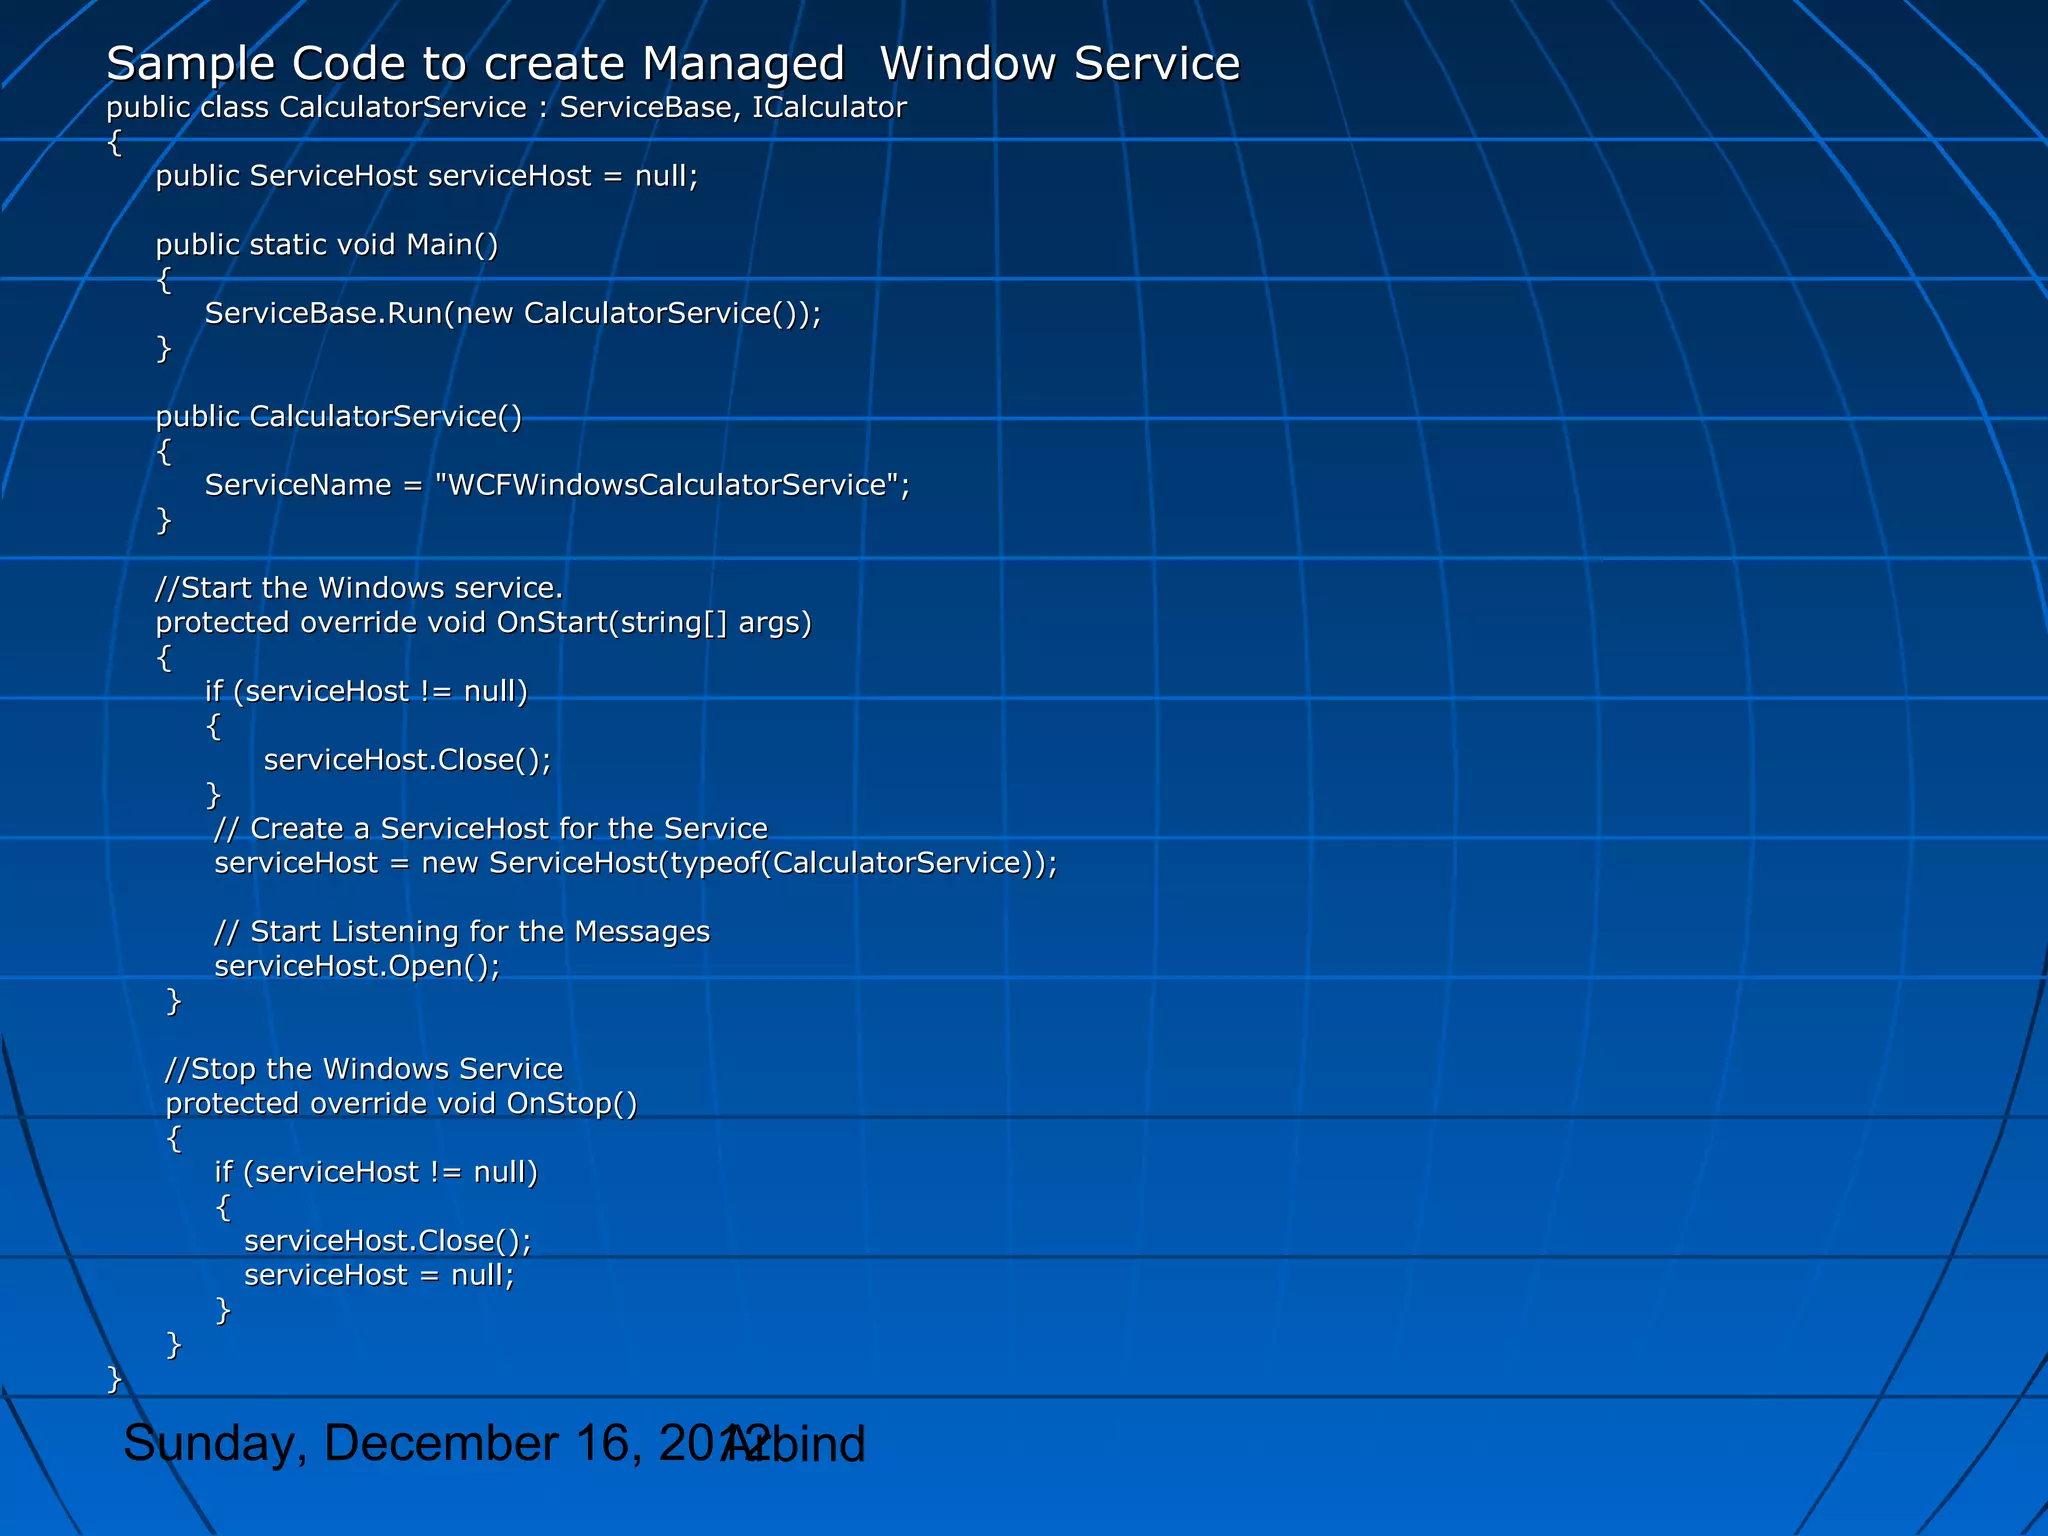2048x1536 pixels.
Task: Click the 'serviceHost = null;' line in OnStop
Action: [x=379, y=1276]
